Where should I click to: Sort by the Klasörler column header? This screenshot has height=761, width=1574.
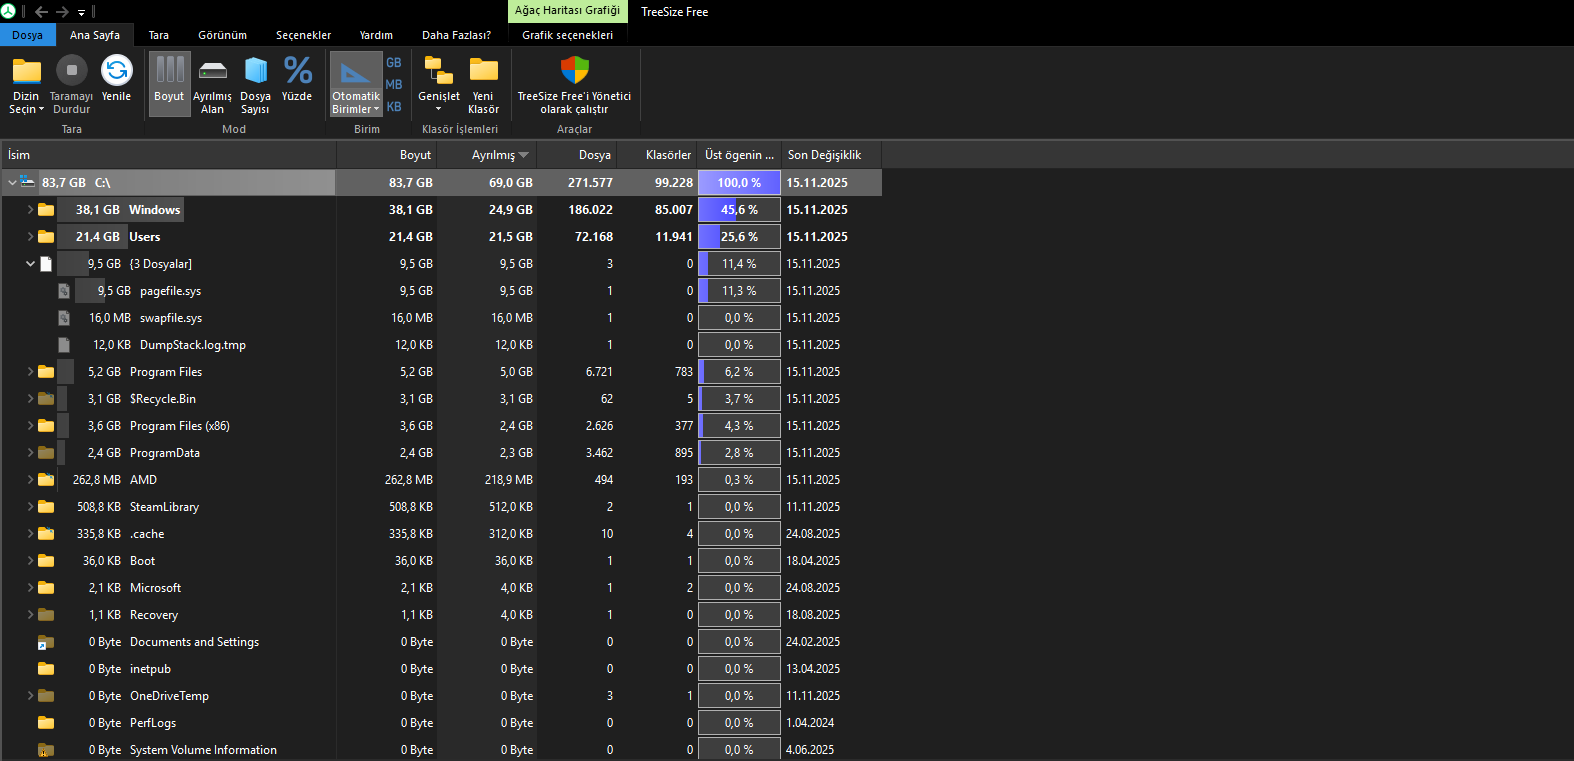pyautogui.click(x=657, y=155)
